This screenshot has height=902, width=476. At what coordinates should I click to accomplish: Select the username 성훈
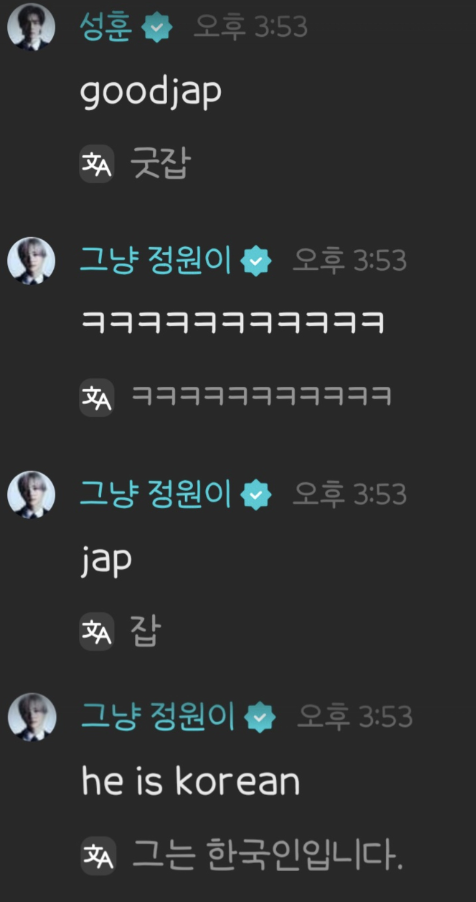(x=106, y=27)
